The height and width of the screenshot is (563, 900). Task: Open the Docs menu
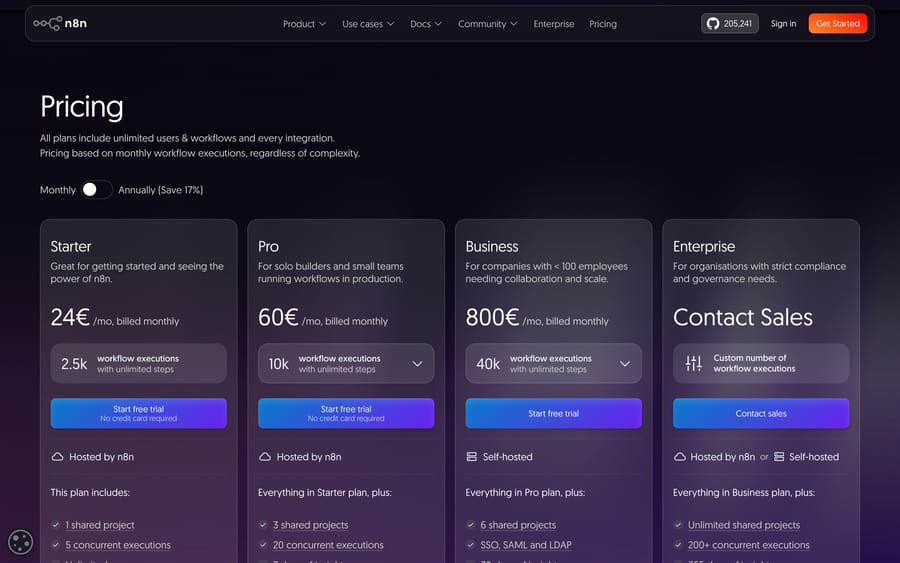(x=426, y=24)
